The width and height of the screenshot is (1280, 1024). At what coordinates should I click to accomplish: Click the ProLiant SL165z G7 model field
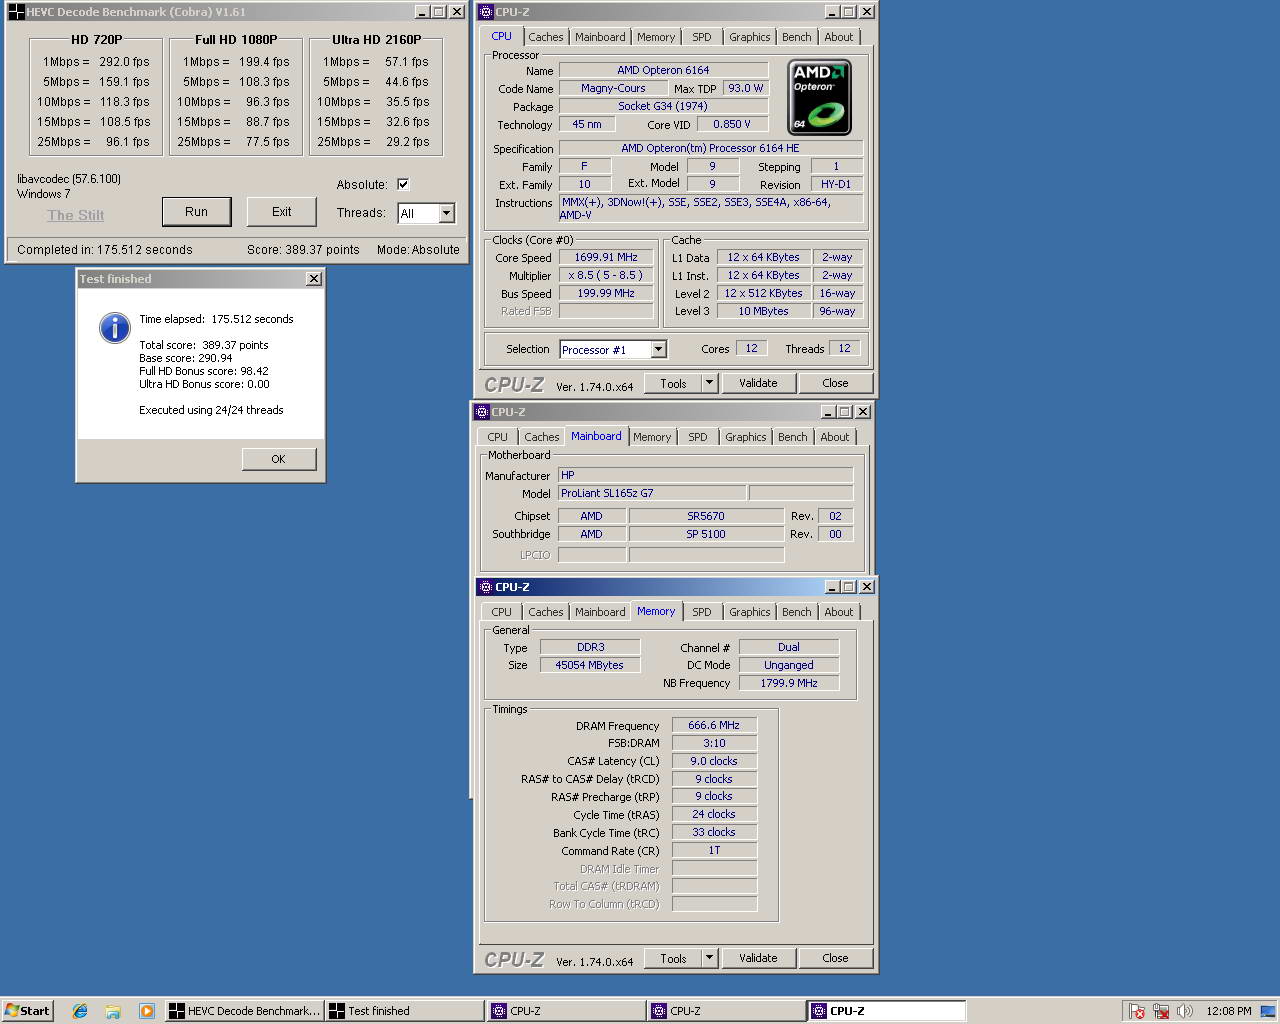[x=652, y=493]
